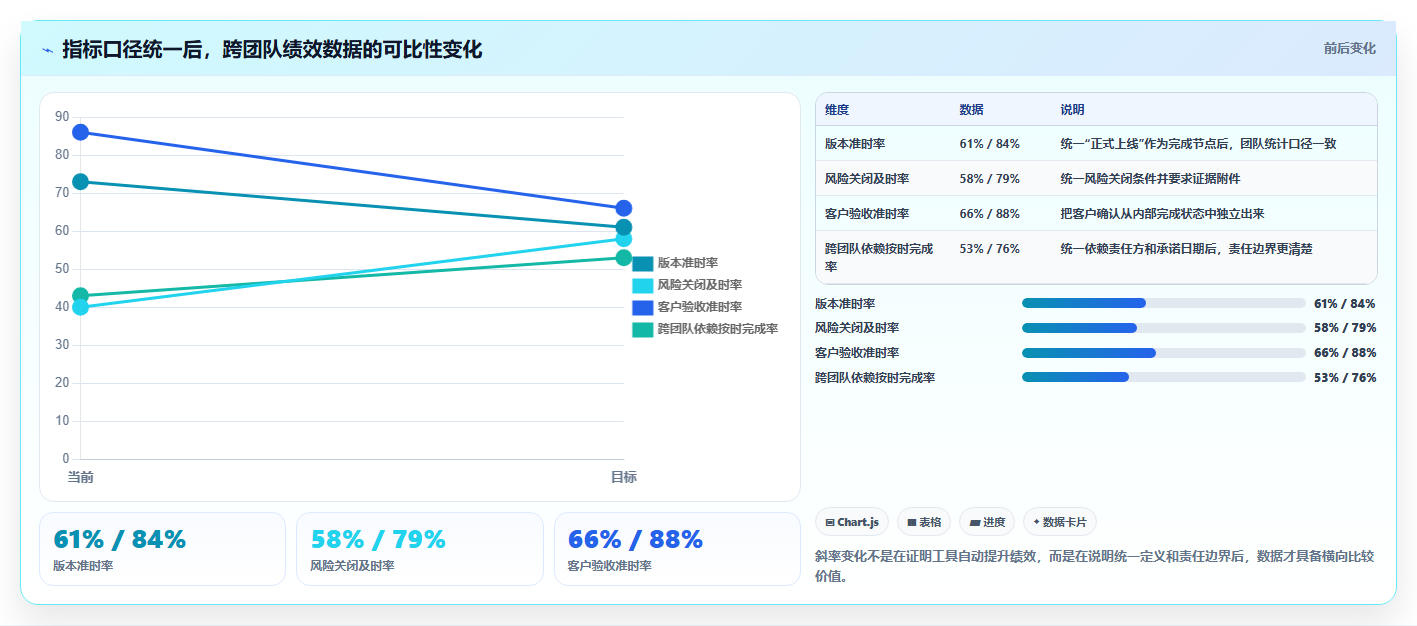This screenshot has width=1417, height=626.
Task: Click the 版本准时率 progress bar
Action: pos(1164,303)
